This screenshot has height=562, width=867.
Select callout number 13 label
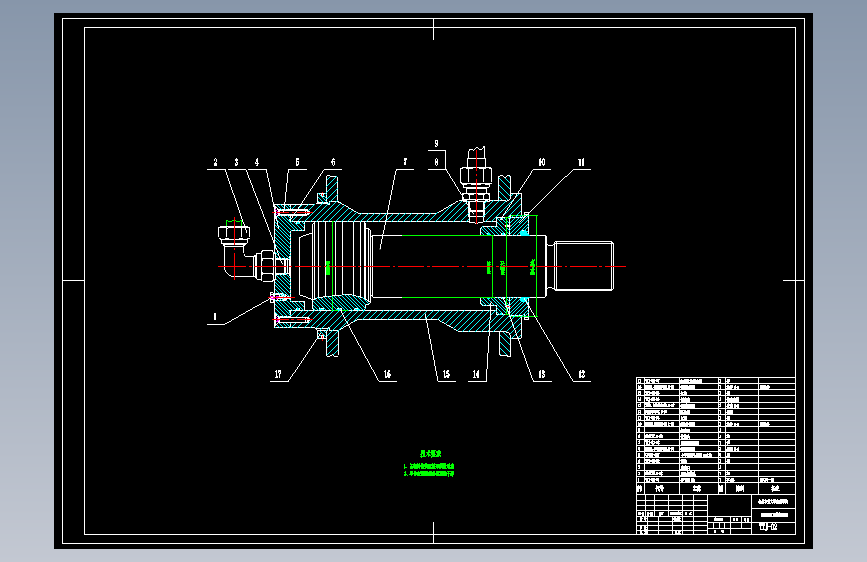[x=542, y=374]
